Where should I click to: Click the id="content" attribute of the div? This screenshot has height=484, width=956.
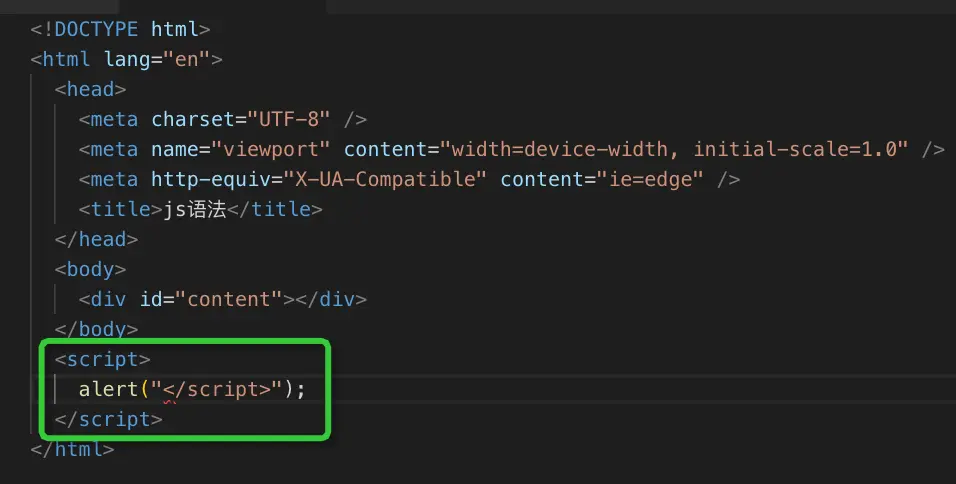212,299
